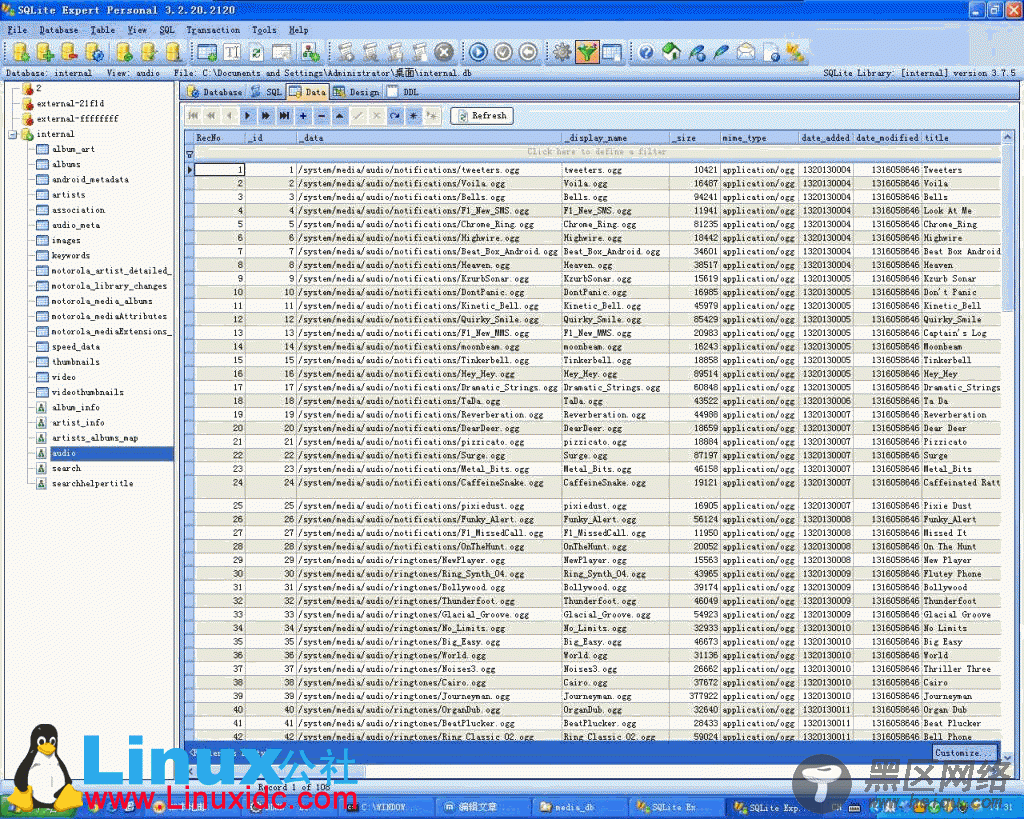Toggle the highlighted filter funnel icon
Viewport: 1024px width, 819px height.
point(586,52)
